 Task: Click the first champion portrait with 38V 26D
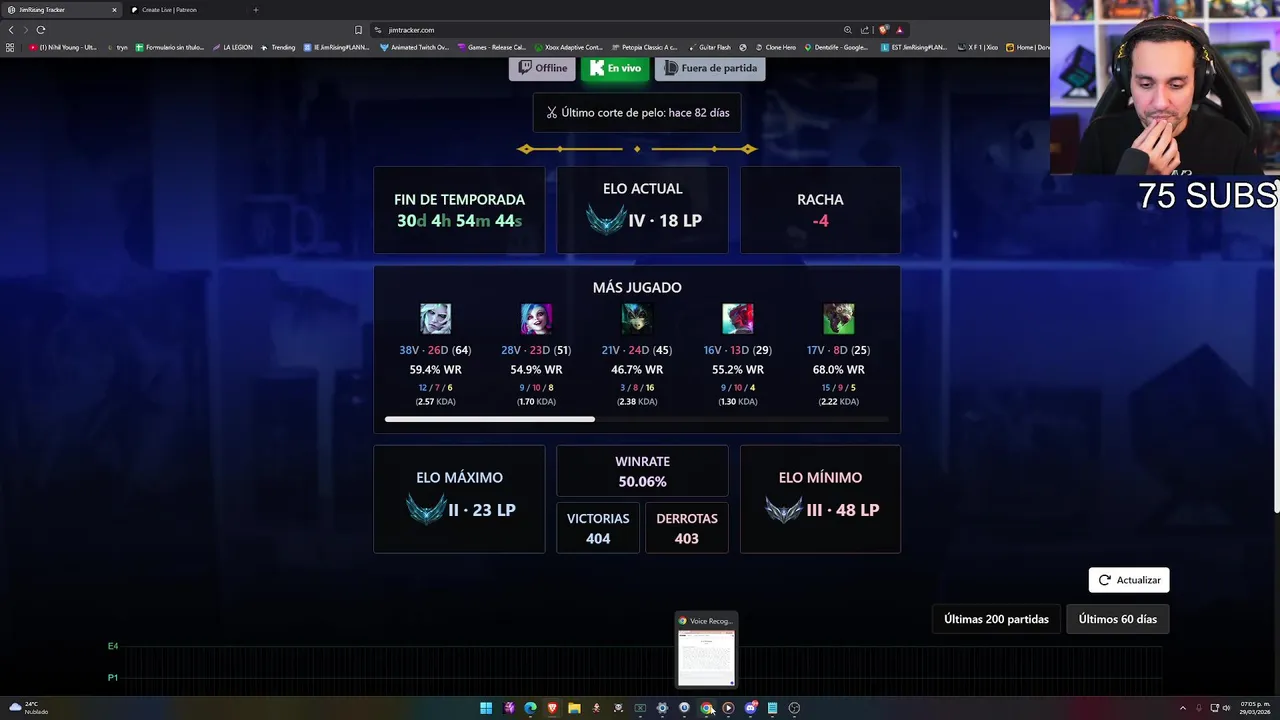pos(435,319)
